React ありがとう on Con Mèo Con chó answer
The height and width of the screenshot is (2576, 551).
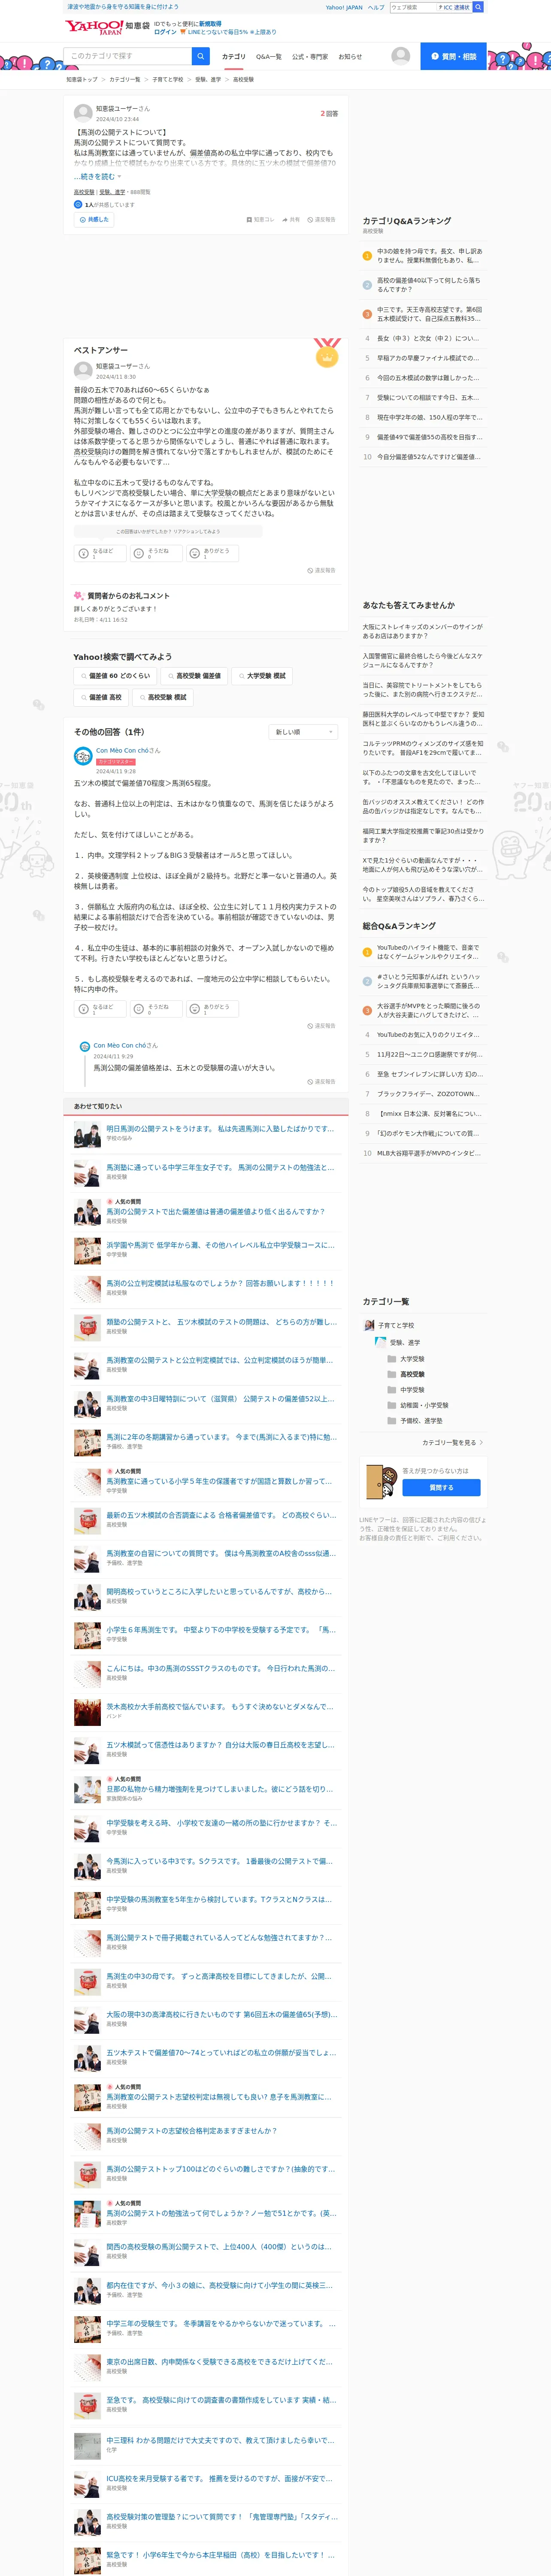click(x=212, y=1008)
